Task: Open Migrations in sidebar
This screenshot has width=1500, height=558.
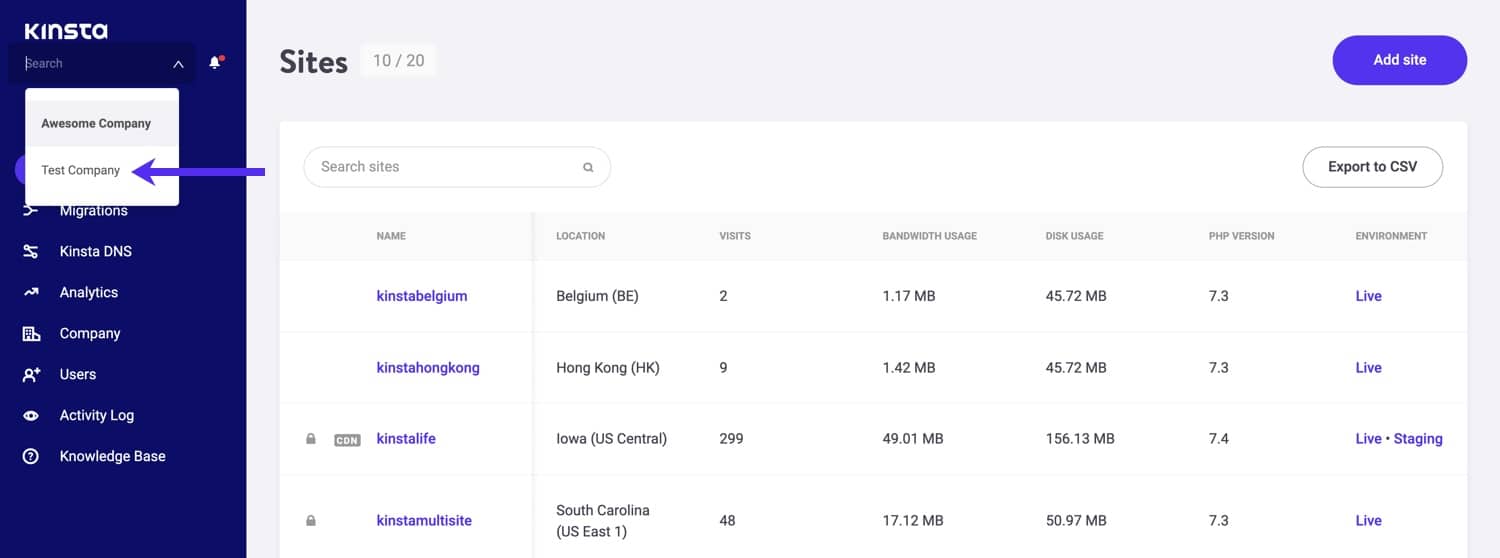Action: (x=94, y=210)
